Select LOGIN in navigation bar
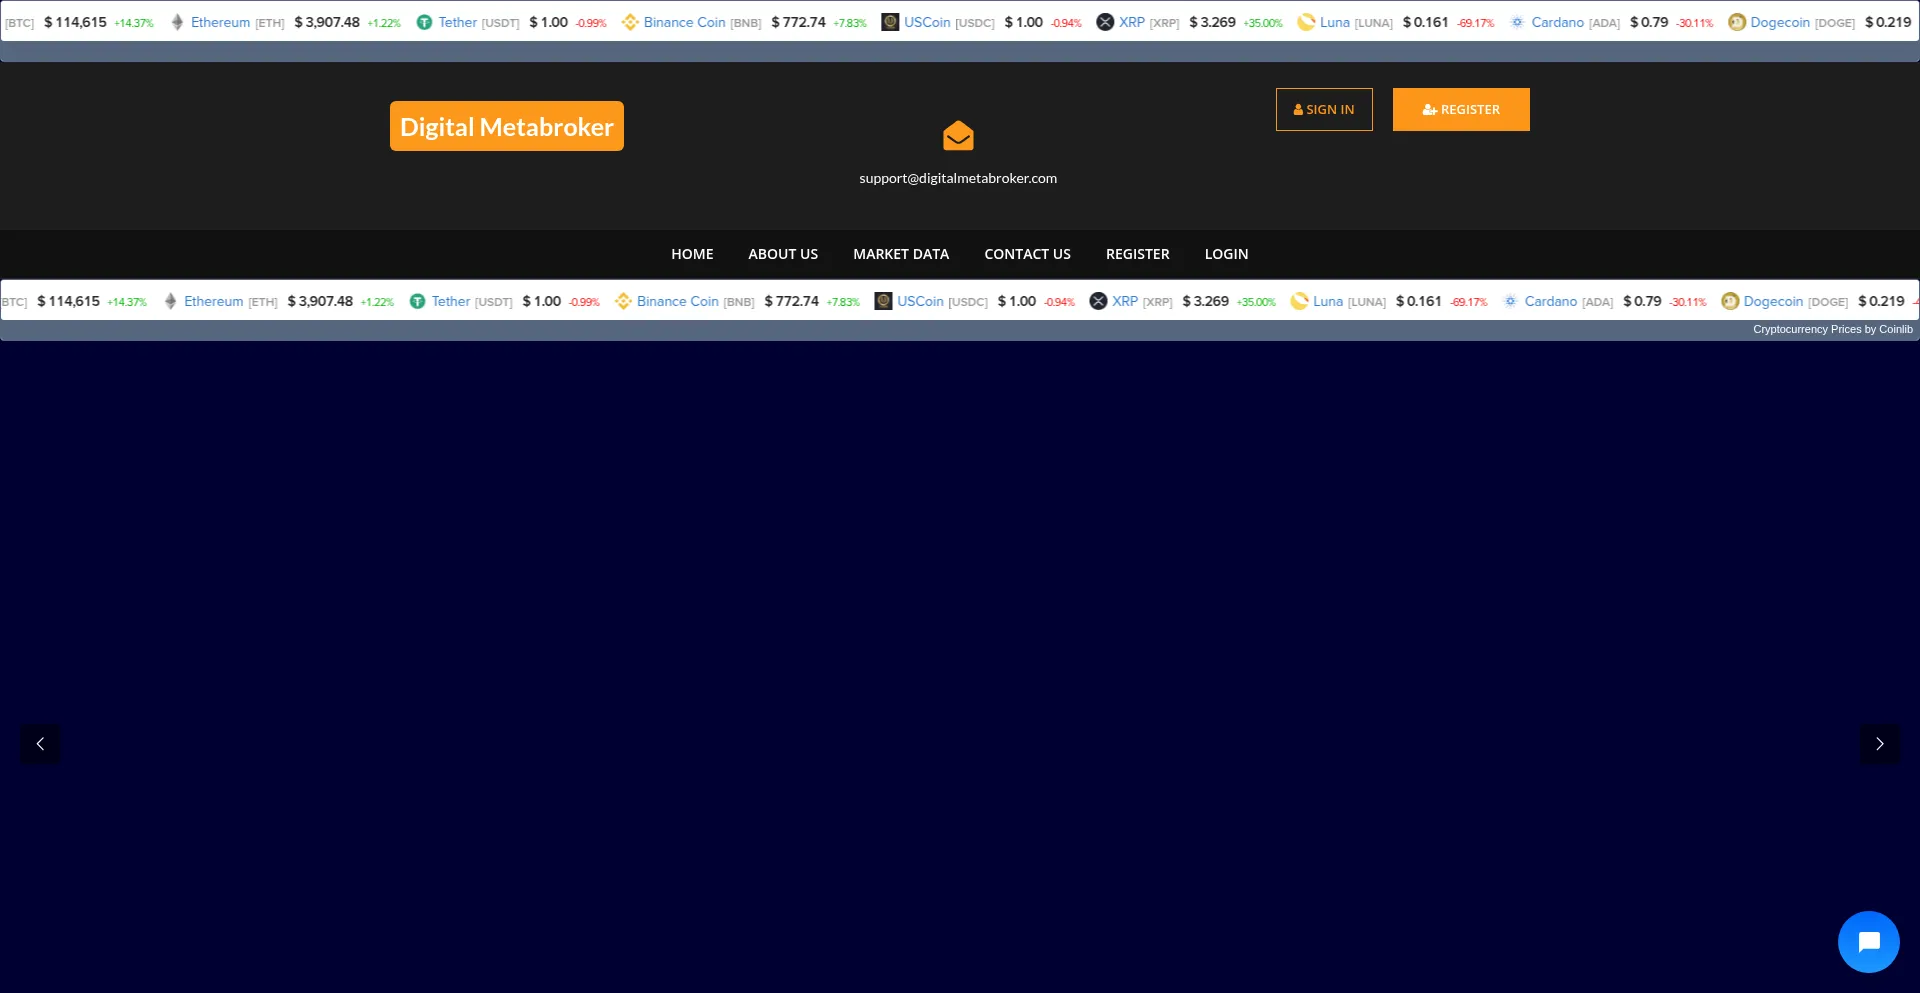This screenshot has width=1920, height=993. (1226, 254)
